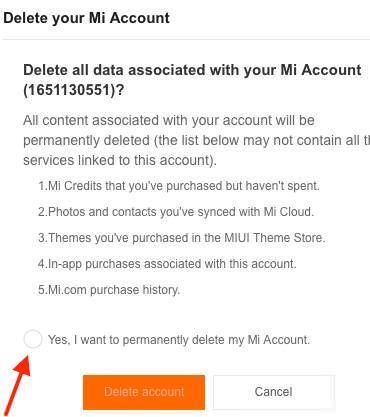Image resolution: width=370 pixels, height=417 pixels.
Task: Click the Mi Account ID number 1651130551
Action: [x=69, y=90]
